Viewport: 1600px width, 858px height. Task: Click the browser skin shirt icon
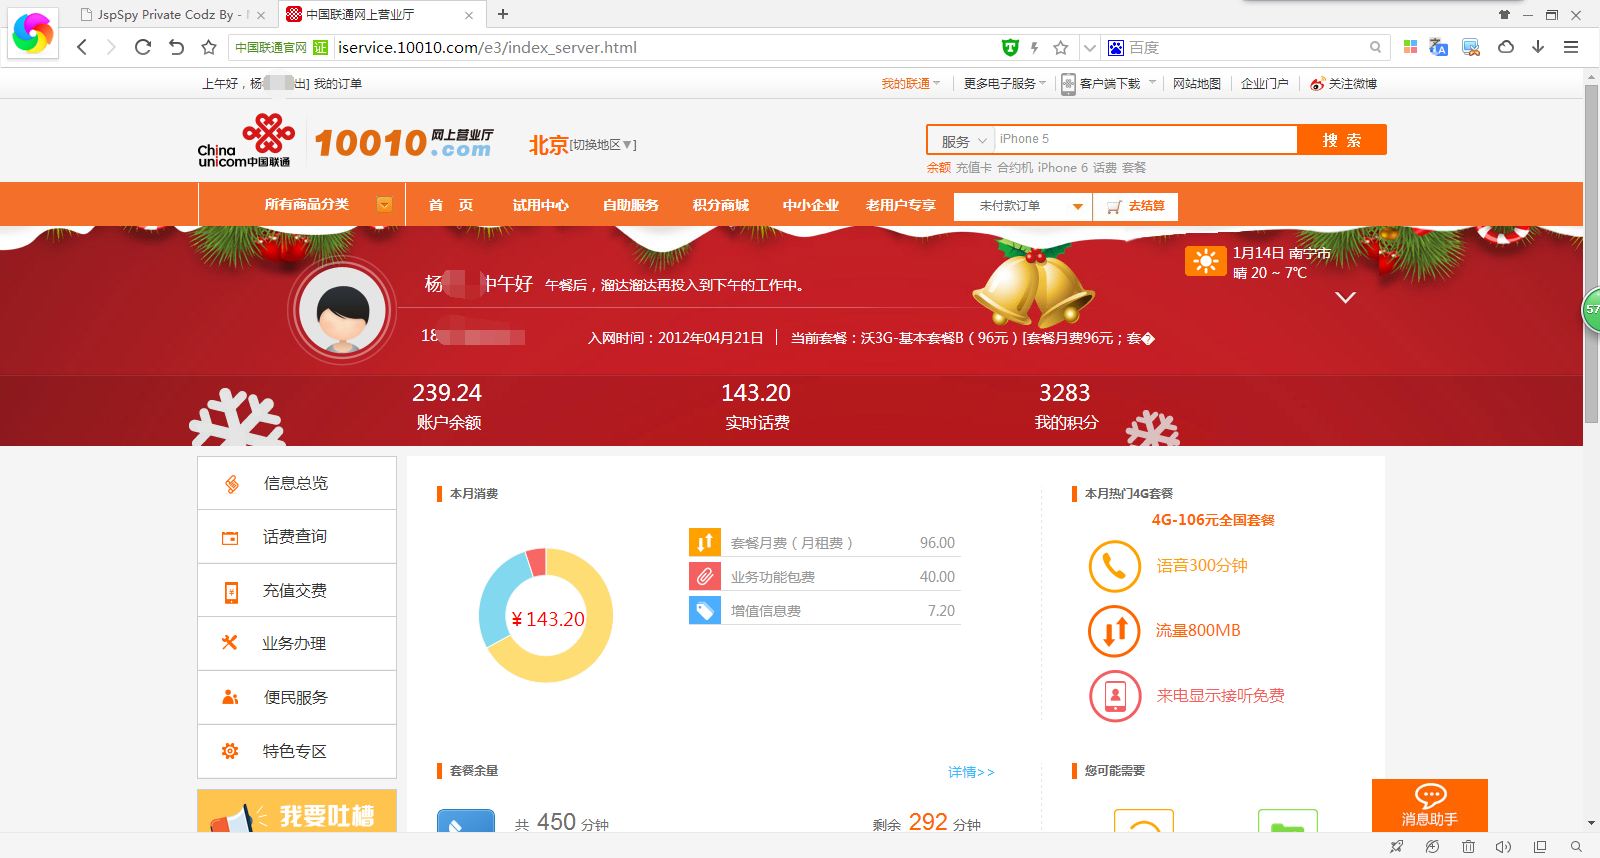point(1504,15)
